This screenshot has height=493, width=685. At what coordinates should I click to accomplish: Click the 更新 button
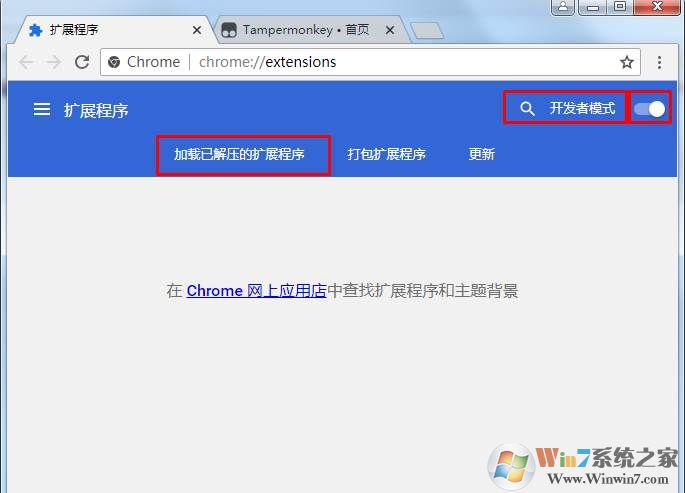[481, 154]
